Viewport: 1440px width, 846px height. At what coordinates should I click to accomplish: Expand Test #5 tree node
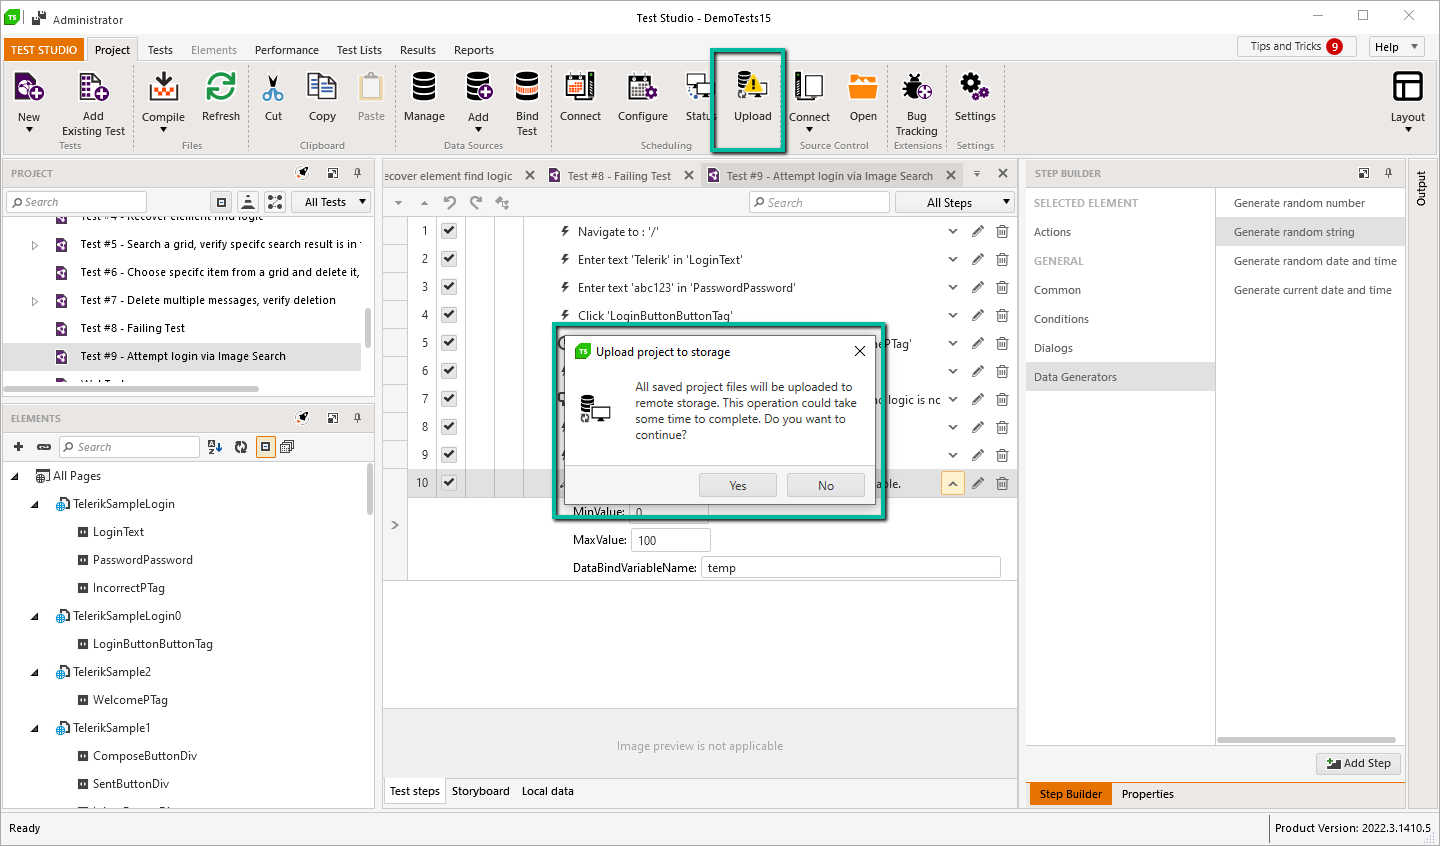click(35, 245)
